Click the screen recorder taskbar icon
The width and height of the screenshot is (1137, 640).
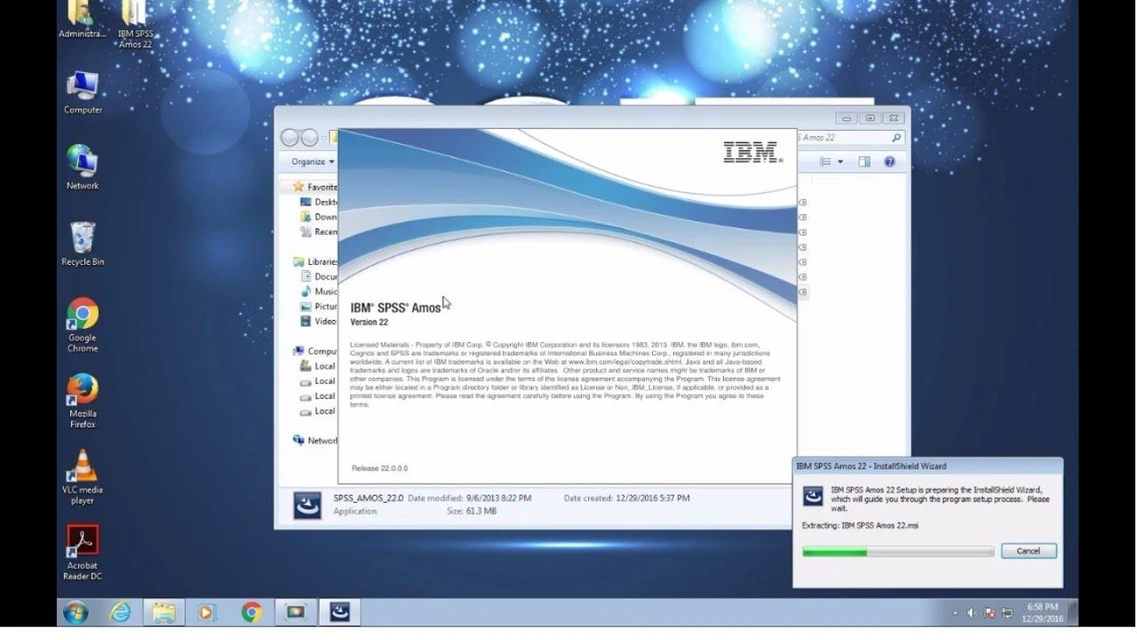click(x=295, y=612)
